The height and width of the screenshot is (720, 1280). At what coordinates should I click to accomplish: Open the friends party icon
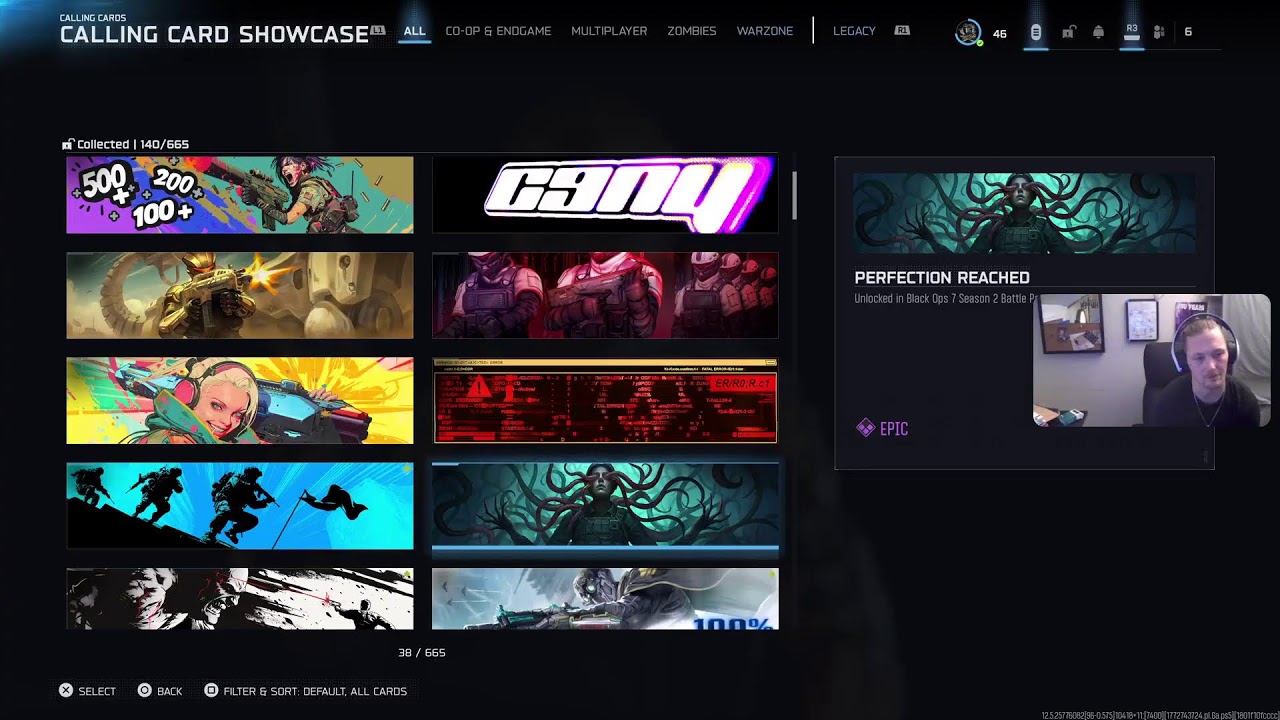[1159, 32]
